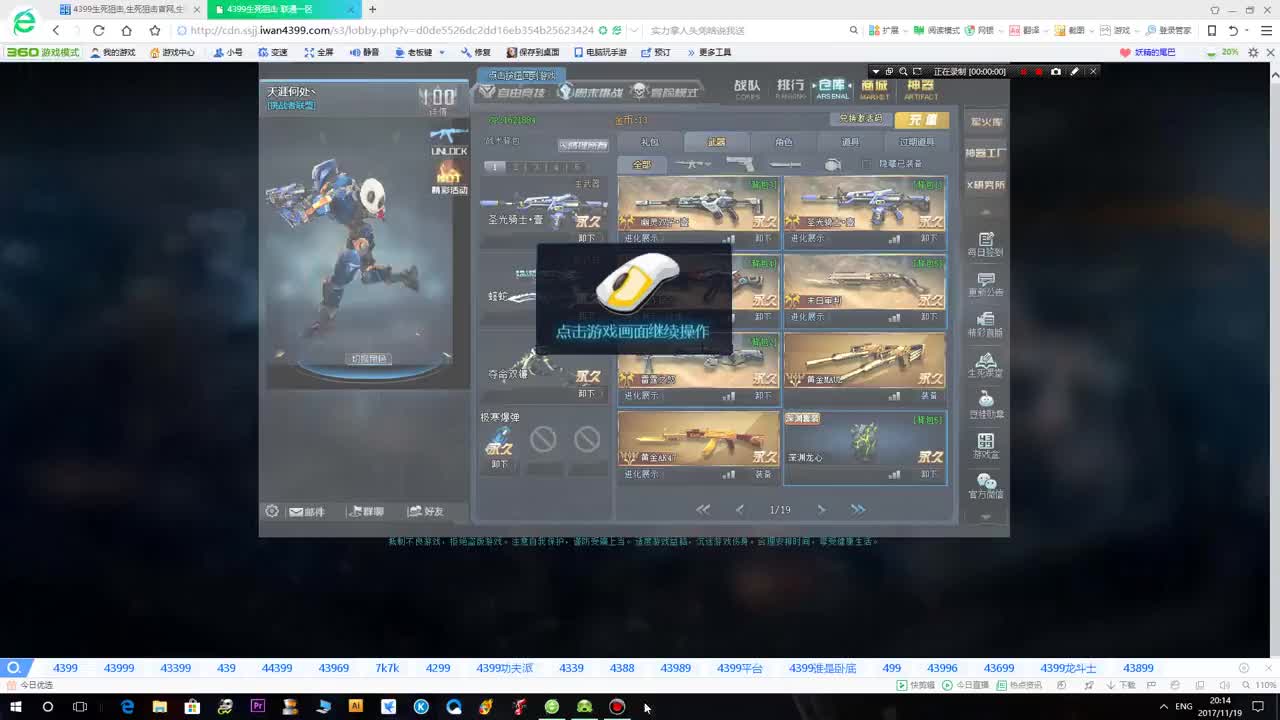Filter weapons by pistol icon
Image resolution: width=1280 pixels, height=720 pixels.
pyautogui.click(x=739, y=164)
